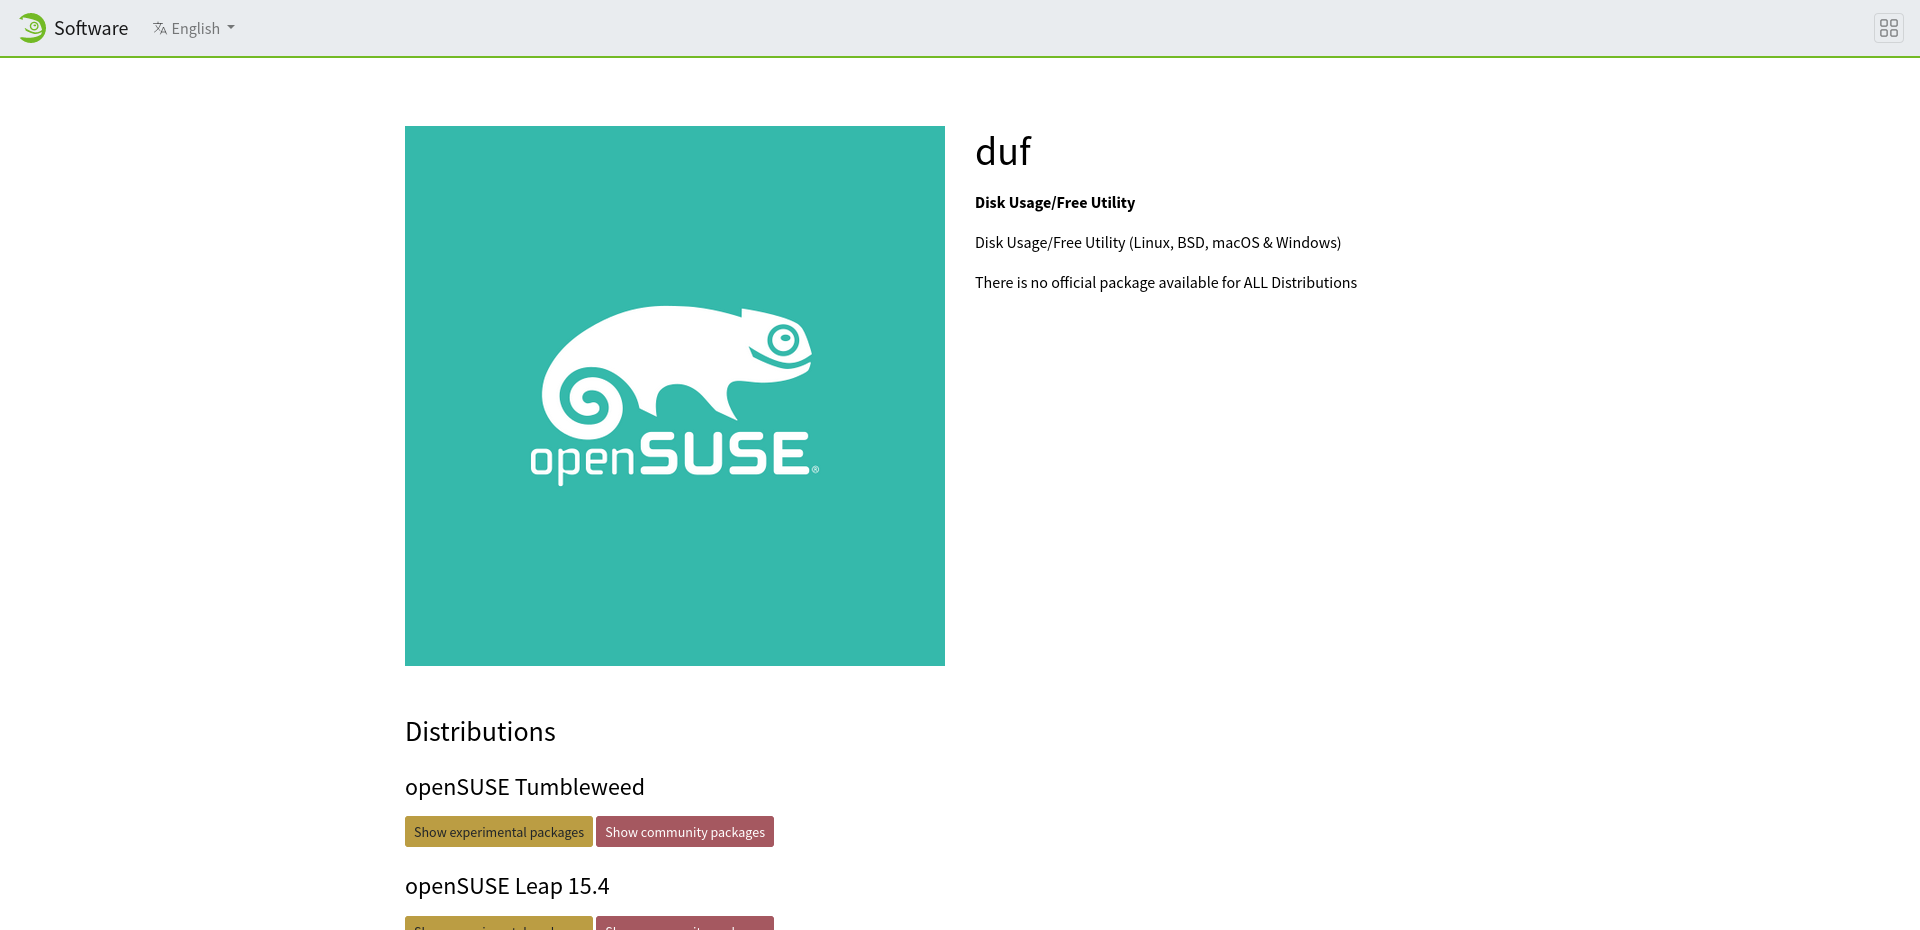Show experimental packages for openSUSE Tumbleweed
This screenshot has height=930, width=1920.
498,832
